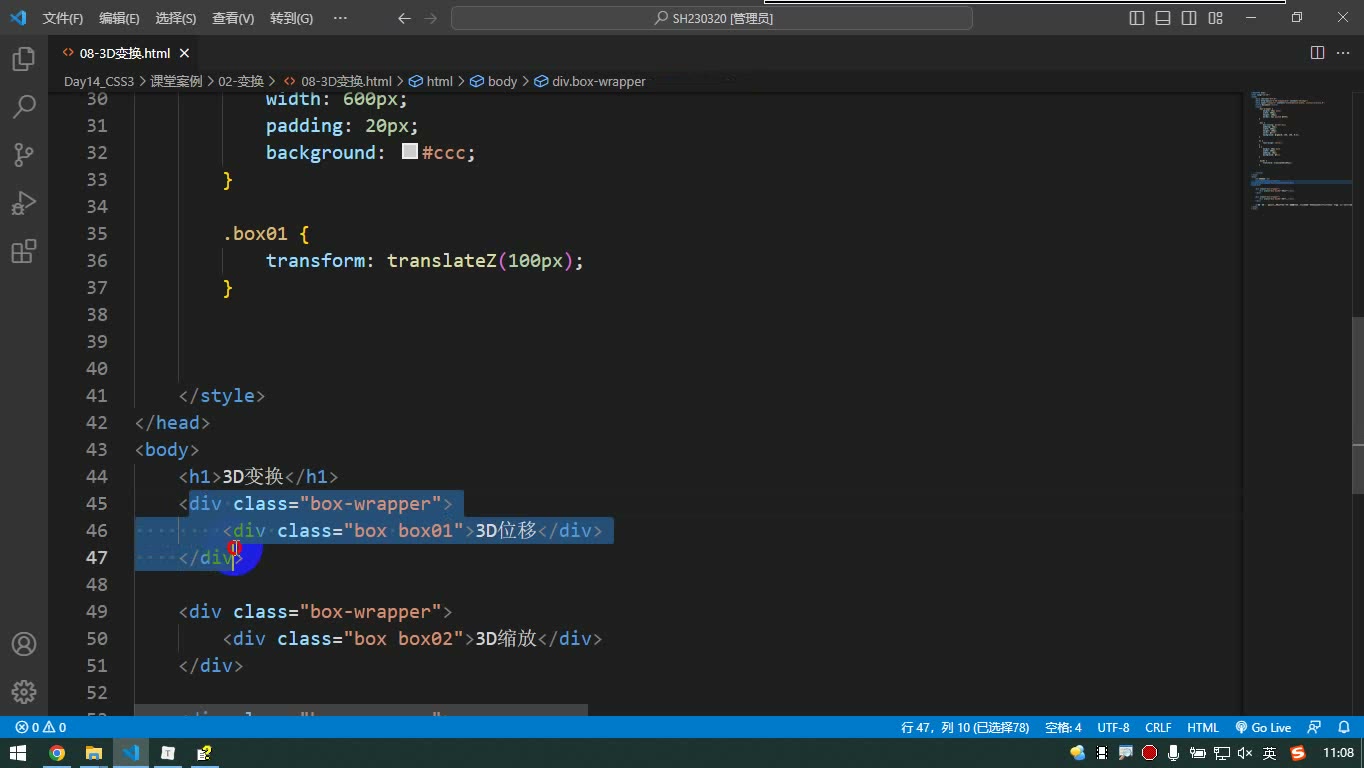Open the 转到(G) menu
The width and height of the screenshot is (1364, 768).
291,18
